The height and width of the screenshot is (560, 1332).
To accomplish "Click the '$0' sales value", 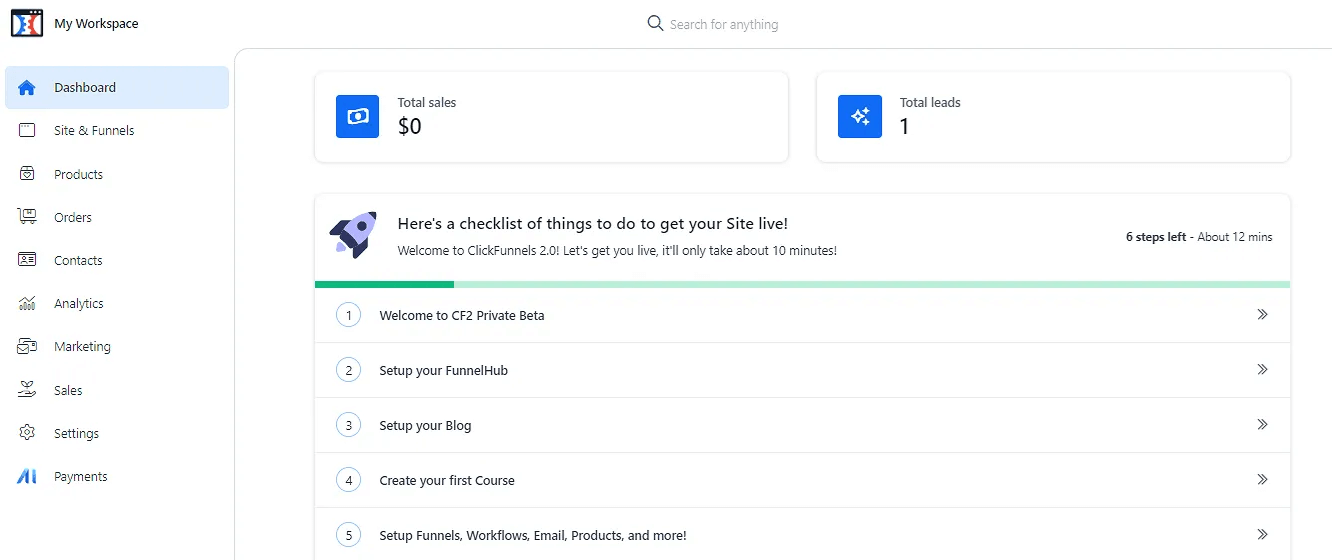I will (x=410, y=127).
